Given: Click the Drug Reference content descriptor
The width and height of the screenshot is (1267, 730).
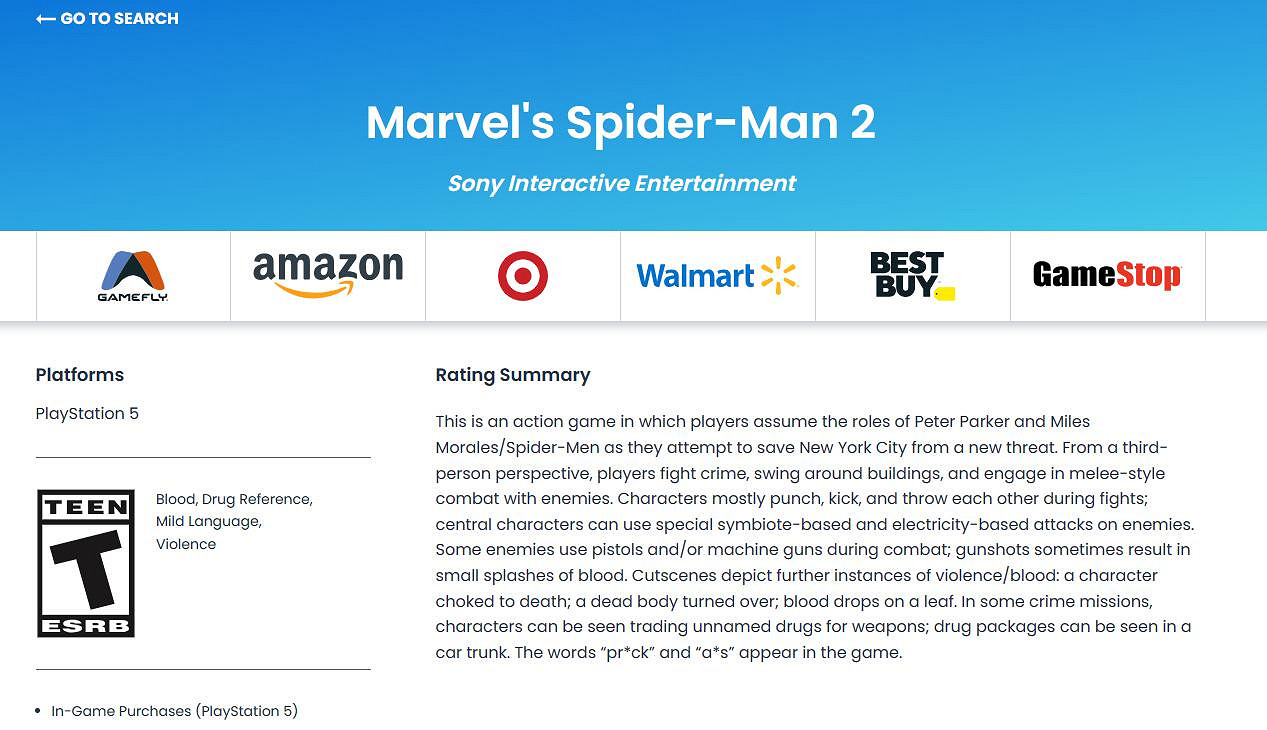Looking at the screenshot, I should (257, 499).
